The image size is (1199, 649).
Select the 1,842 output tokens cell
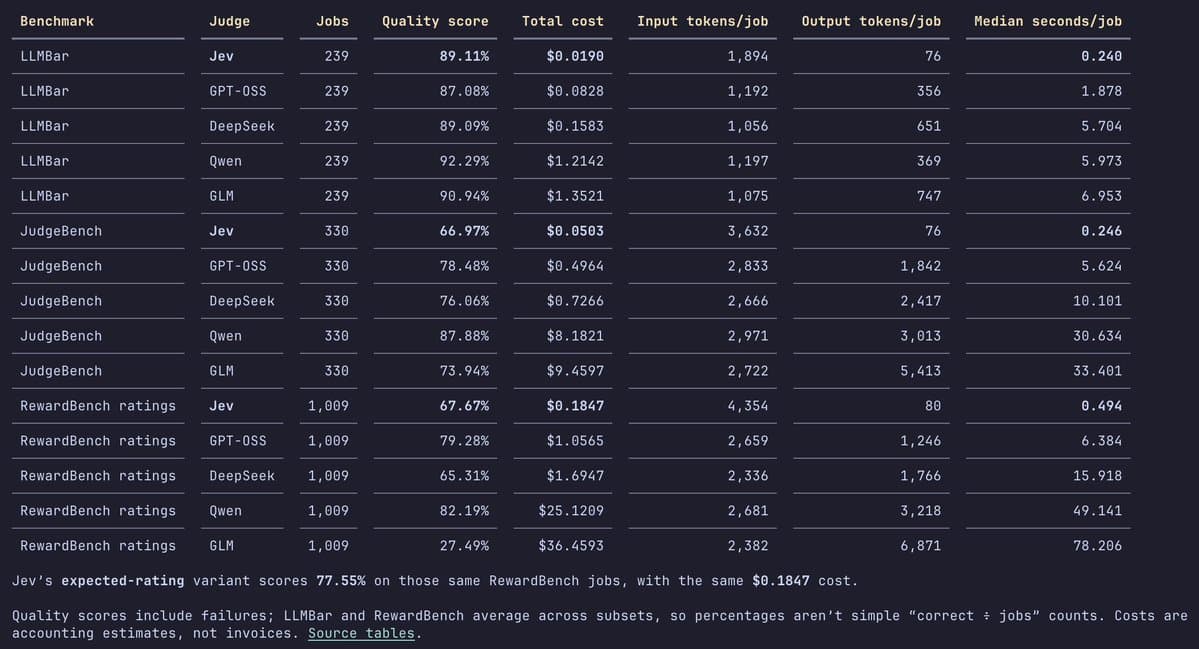(921, 266)
